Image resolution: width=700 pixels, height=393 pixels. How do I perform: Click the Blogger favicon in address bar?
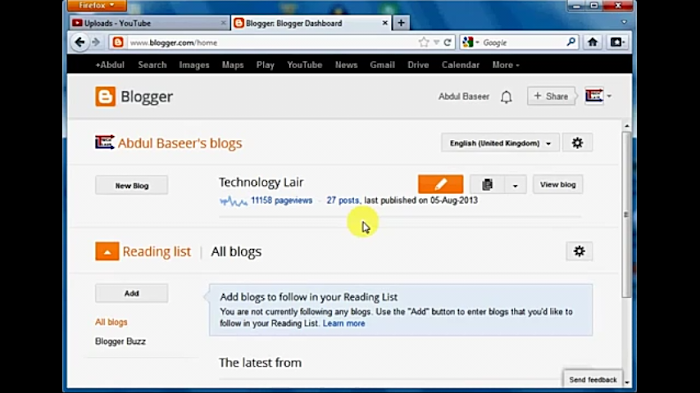[118, 42]
